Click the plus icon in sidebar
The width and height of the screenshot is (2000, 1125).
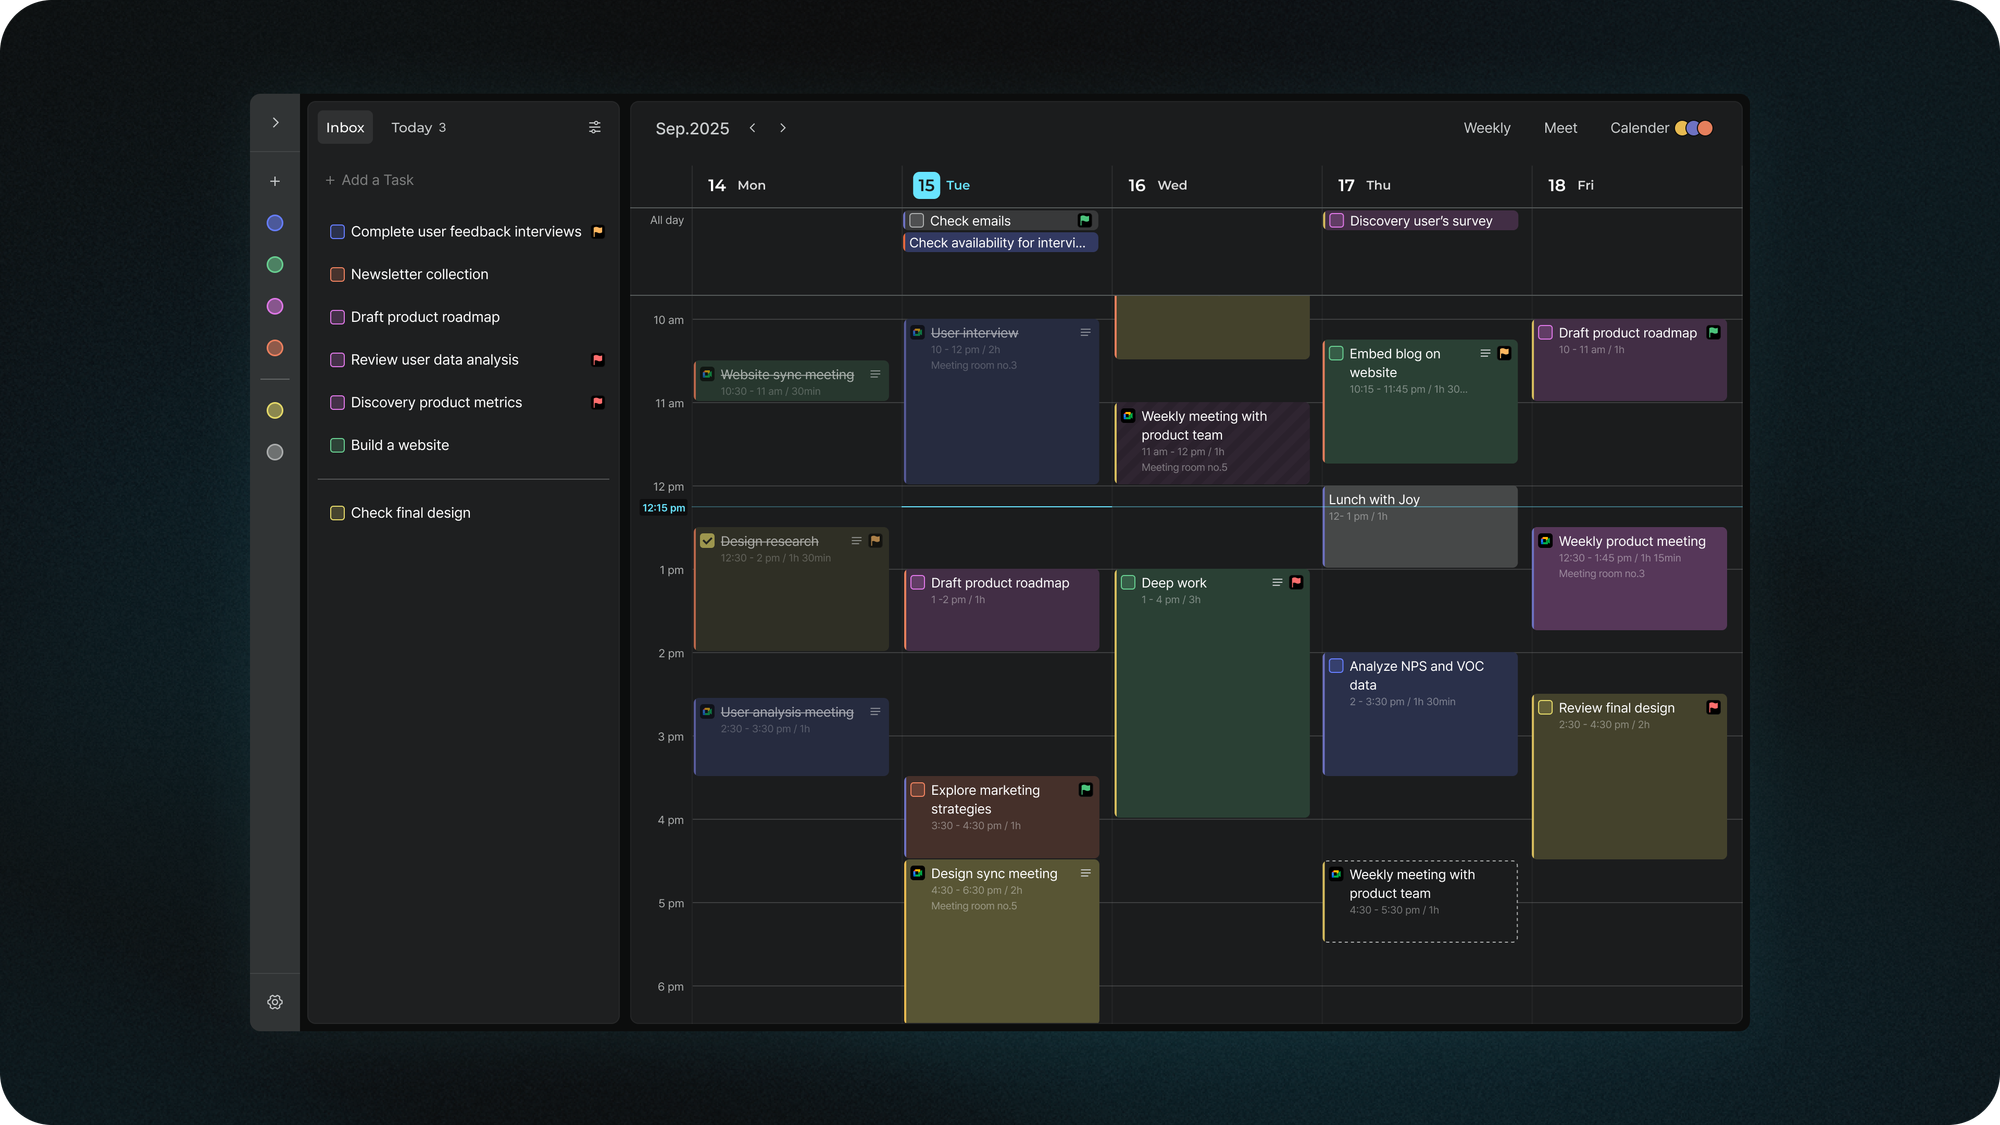tap(275, 181)
